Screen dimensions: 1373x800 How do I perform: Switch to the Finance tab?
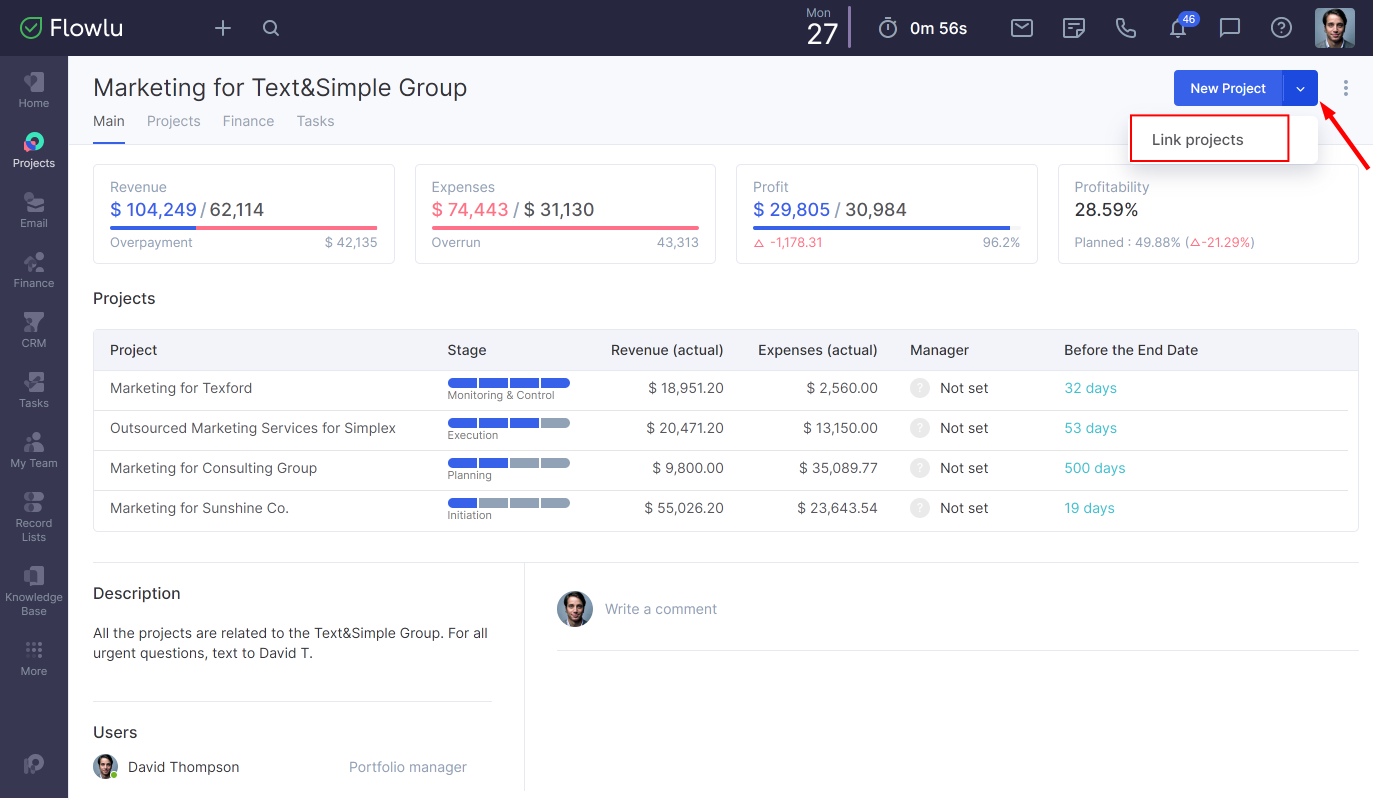pyautogui.click(x=248, y=121)
